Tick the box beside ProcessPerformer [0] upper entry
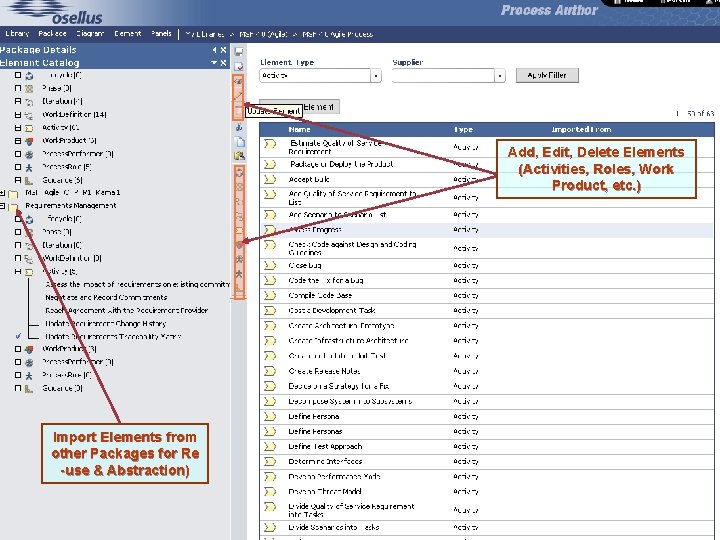 coord(18,154)
